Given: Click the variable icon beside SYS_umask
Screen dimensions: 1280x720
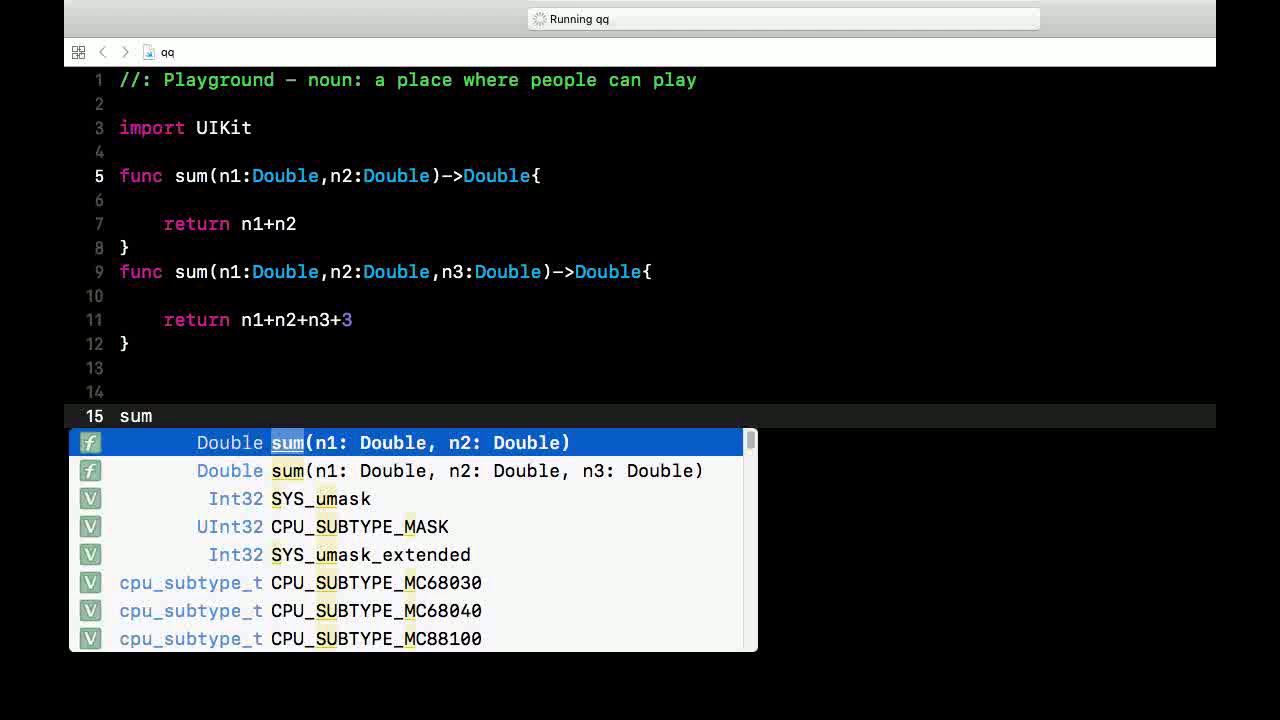Looking at the screenshot, I should coord(90,499).
